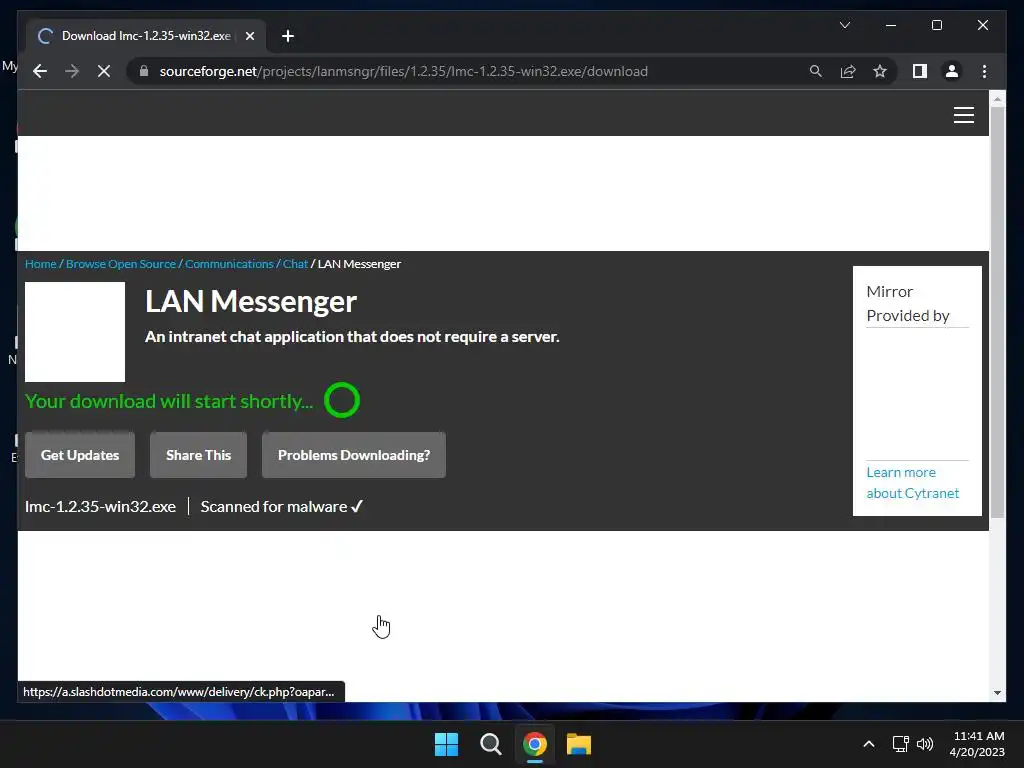Minimize the Chrome window
The height and width of the screenshot is (768, 1024).
pos(891,25)
